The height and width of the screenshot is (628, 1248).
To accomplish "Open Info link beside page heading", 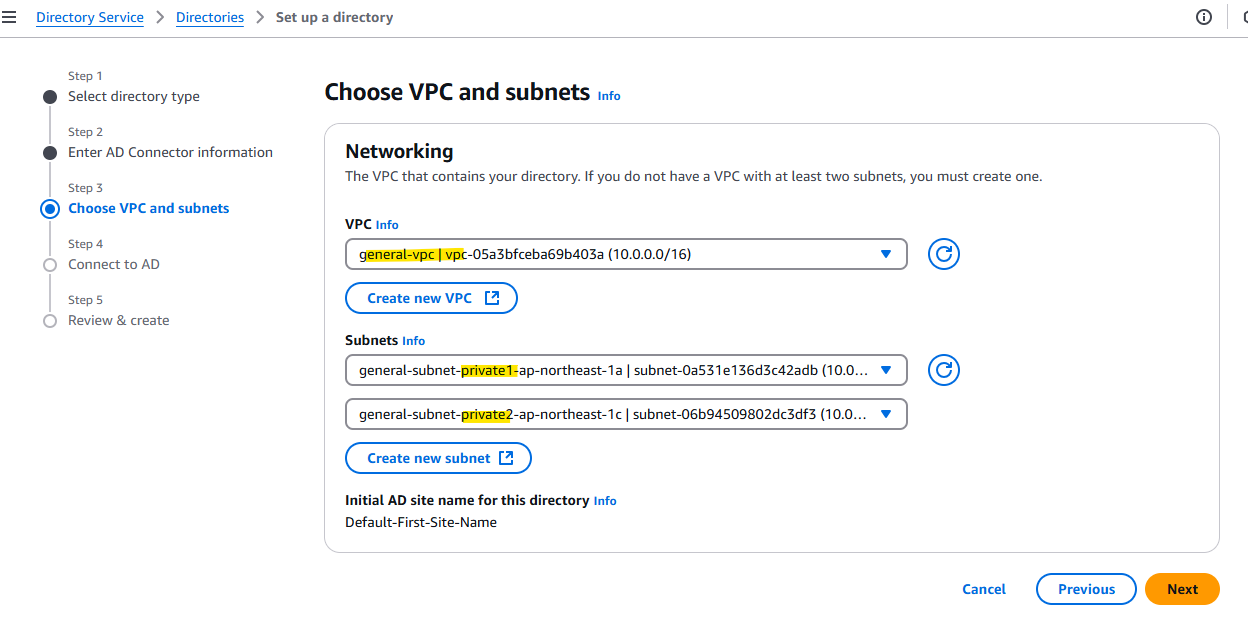I will 609,96.
